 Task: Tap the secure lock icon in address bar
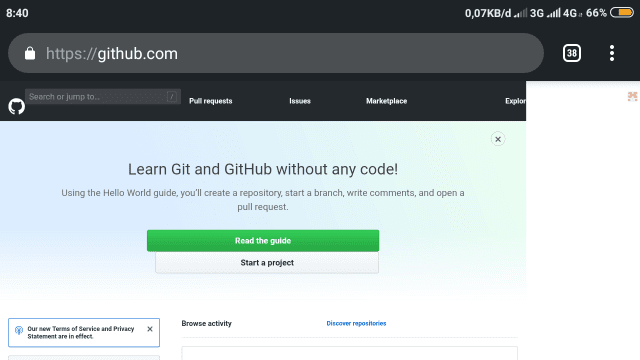[30, 53]
